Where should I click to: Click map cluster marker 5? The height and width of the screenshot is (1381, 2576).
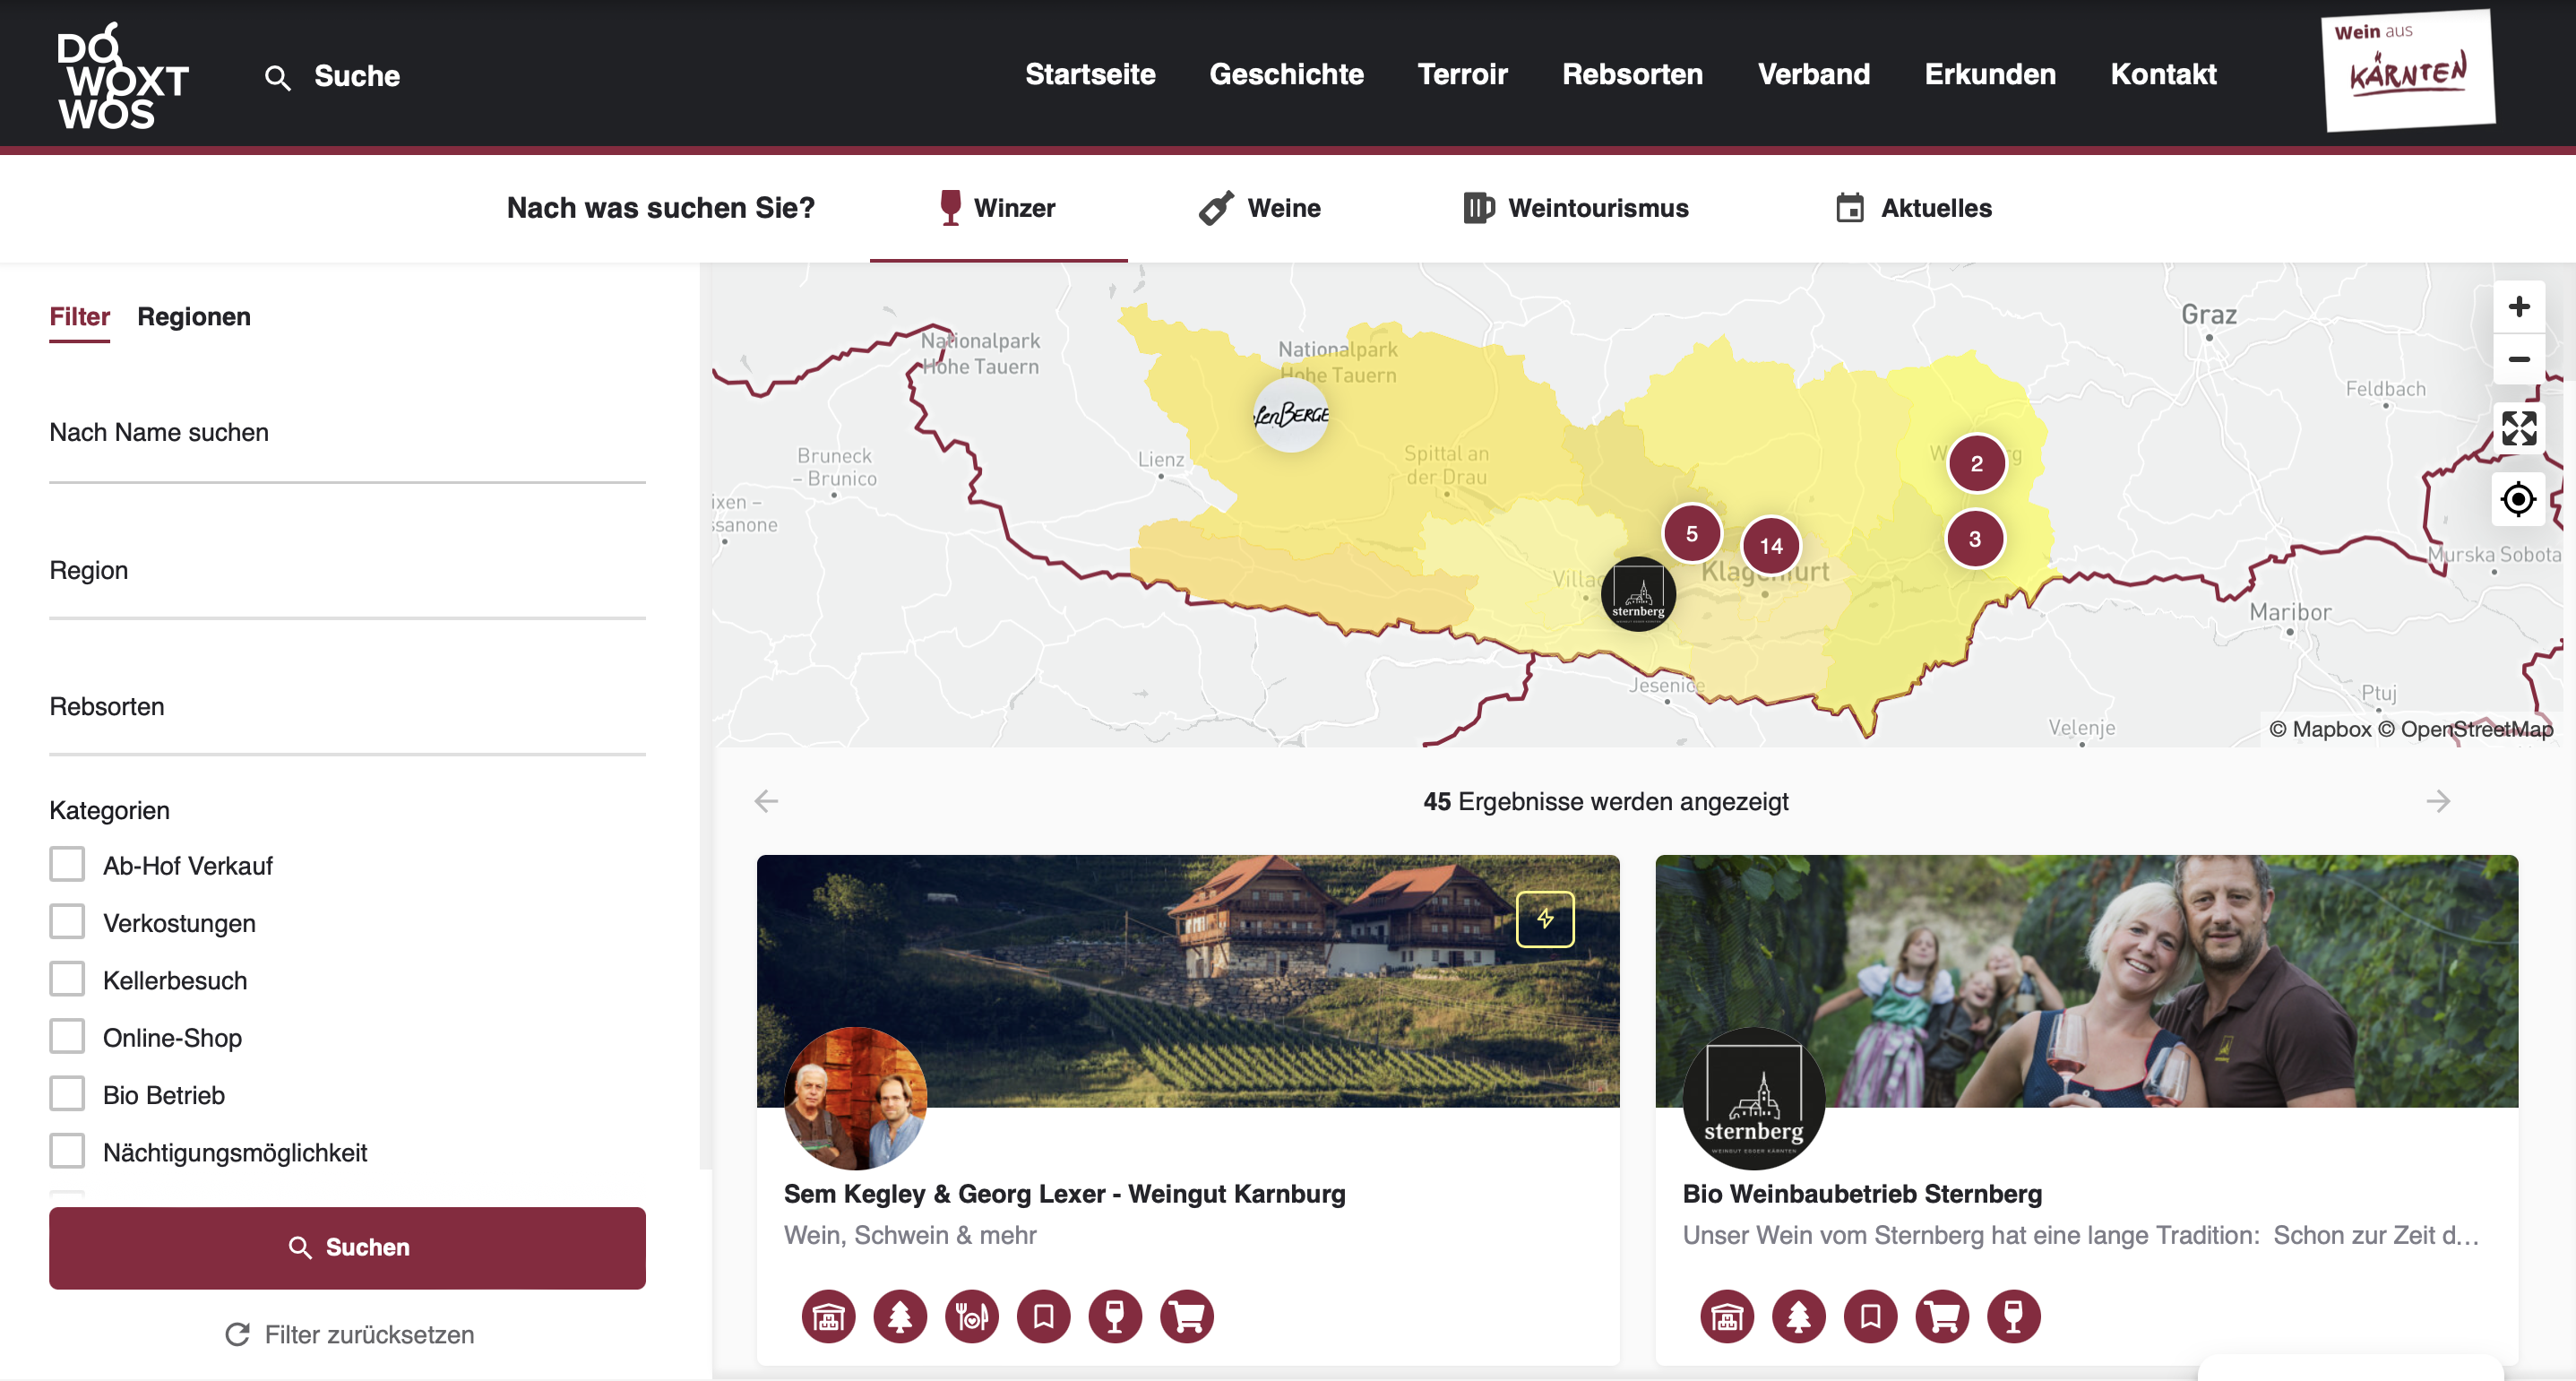1691,534
